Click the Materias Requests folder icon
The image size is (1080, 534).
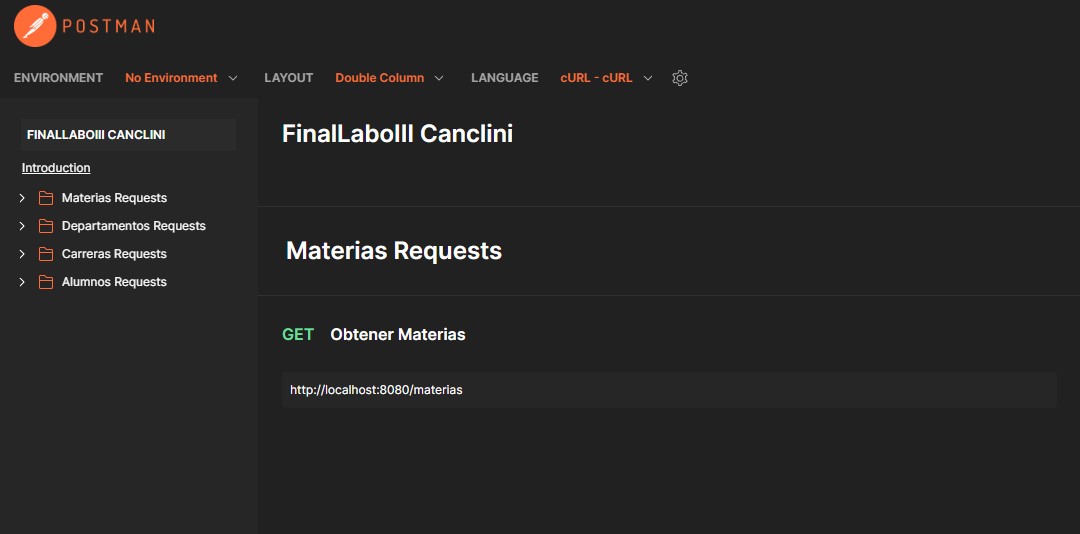click(45, 198)
